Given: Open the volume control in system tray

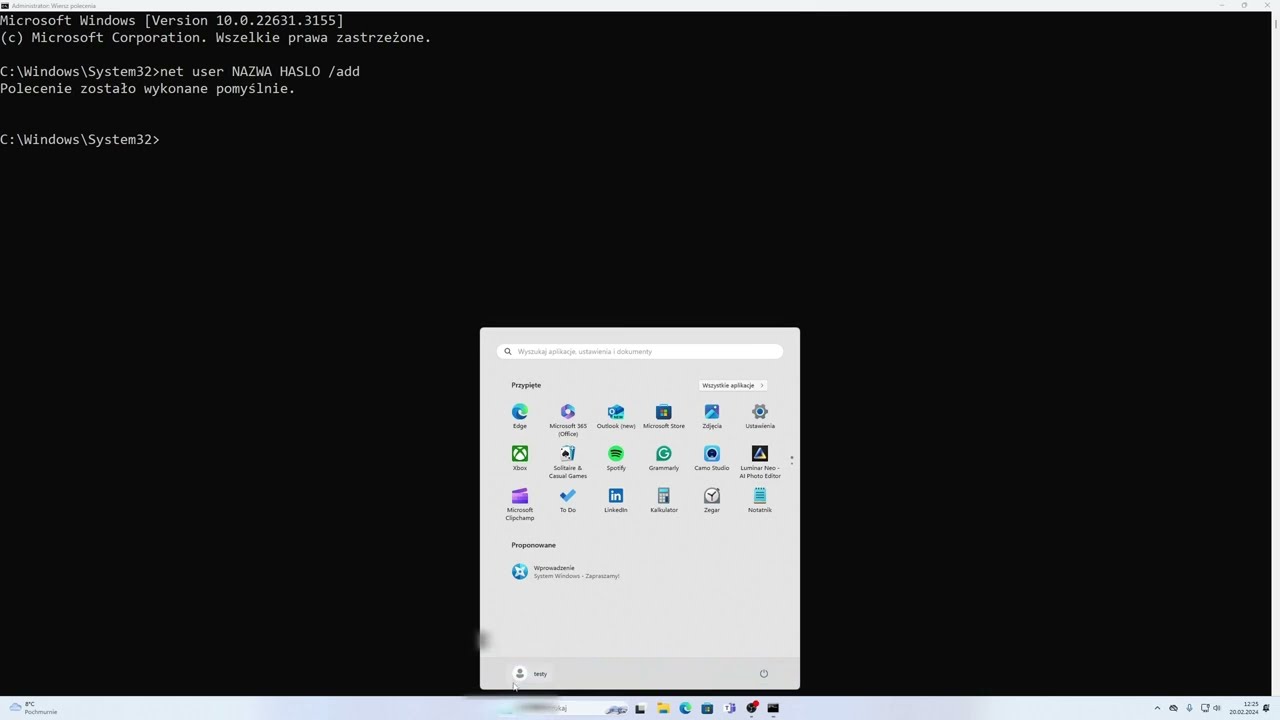Looking at the screenshot, I should [x=1217, y=708].
